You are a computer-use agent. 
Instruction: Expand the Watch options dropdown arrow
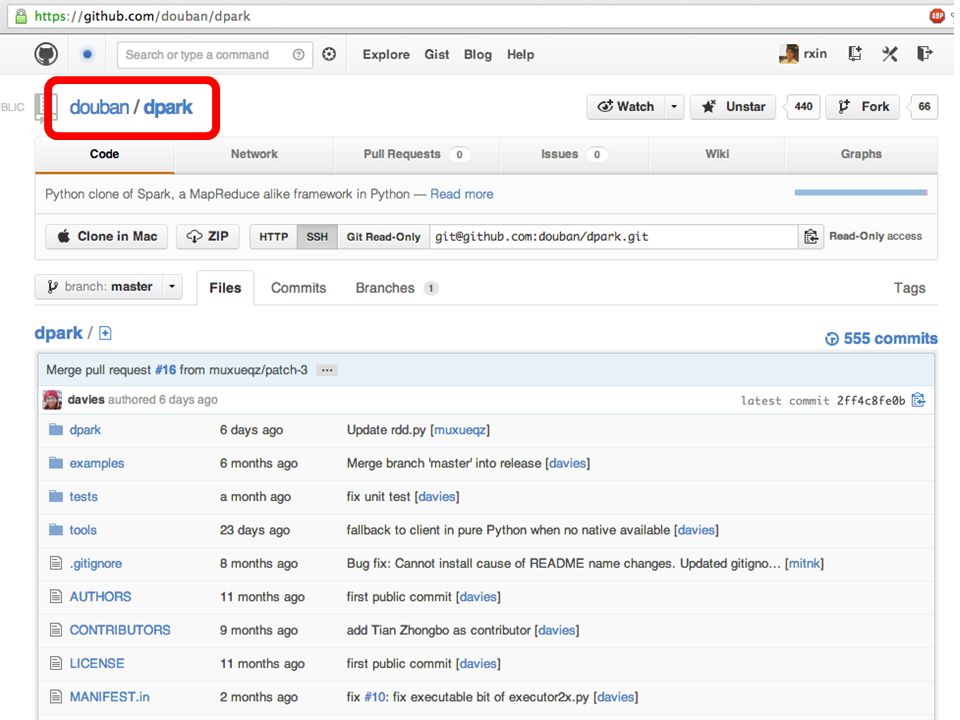click(x=674, y=107)
